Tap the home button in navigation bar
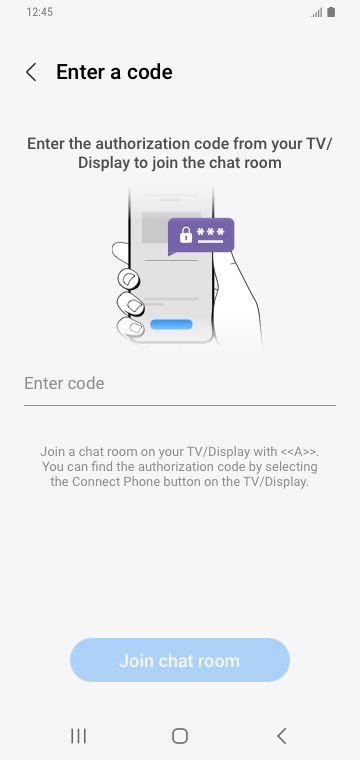This screenshot has width=360, height=760. pos(180,736)
